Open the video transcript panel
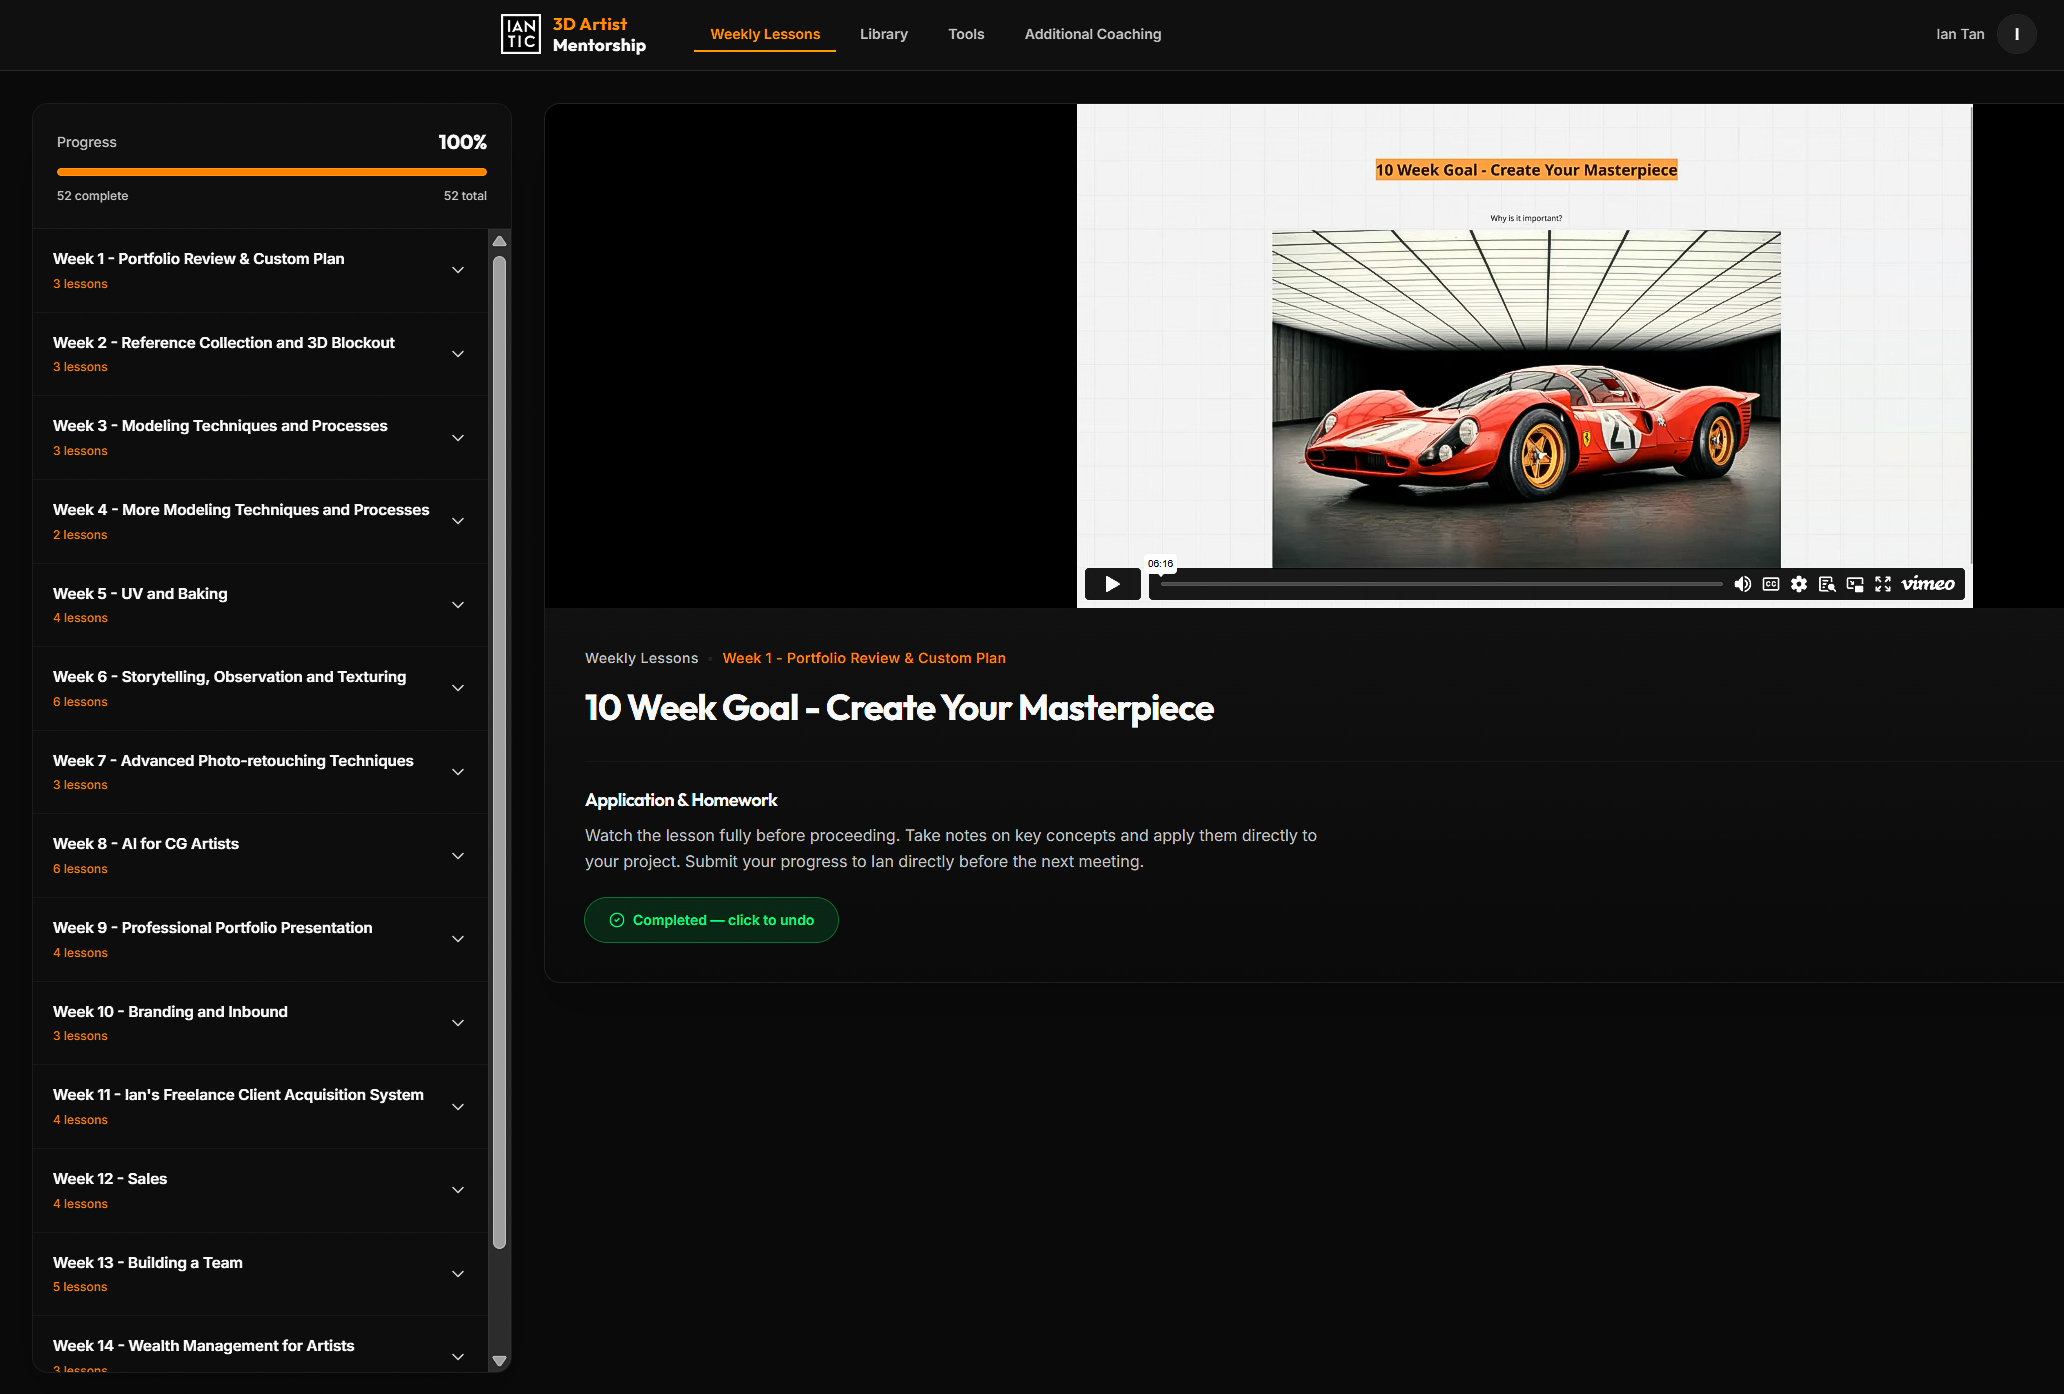The height and width of the screenshot is (1394, 2064). [x=1826, y=584]
